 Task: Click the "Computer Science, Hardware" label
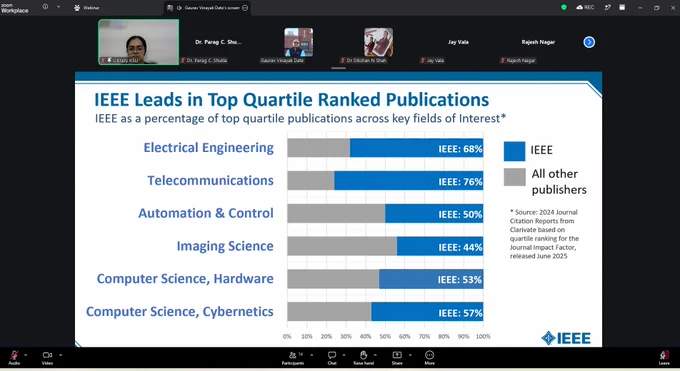[185, 279]
